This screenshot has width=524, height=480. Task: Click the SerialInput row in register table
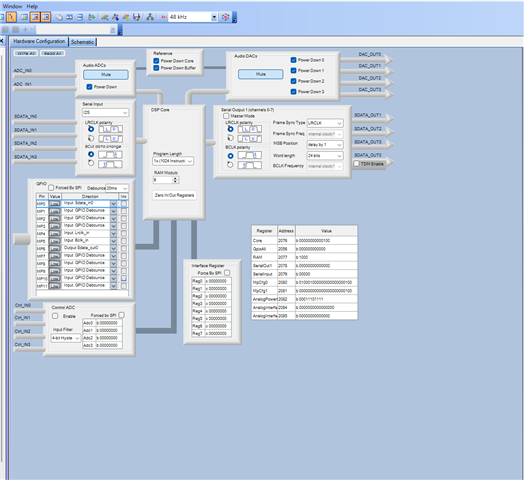pos(304,274)
